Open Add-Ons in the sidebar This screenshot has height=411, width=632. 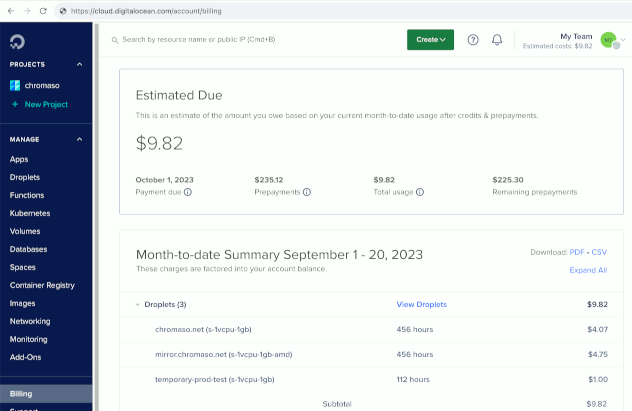click(25, 357)
